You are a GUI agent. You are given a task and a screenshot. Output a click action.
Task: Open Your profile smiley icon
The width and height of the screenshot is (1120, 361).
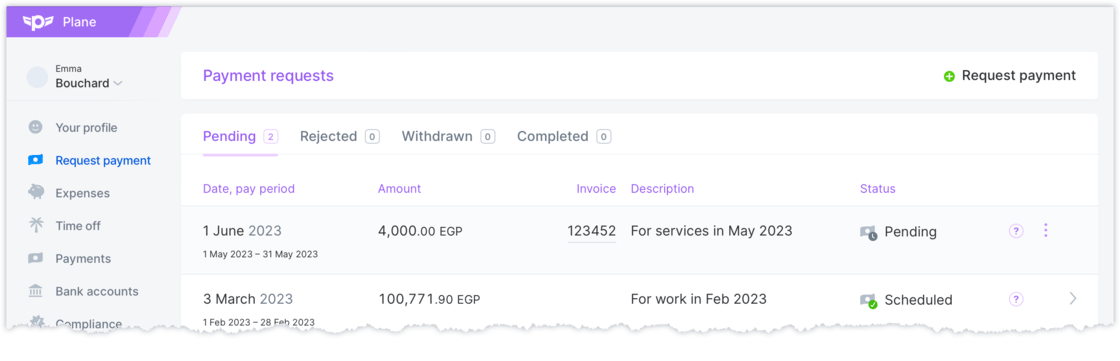(x=35, y=127)
